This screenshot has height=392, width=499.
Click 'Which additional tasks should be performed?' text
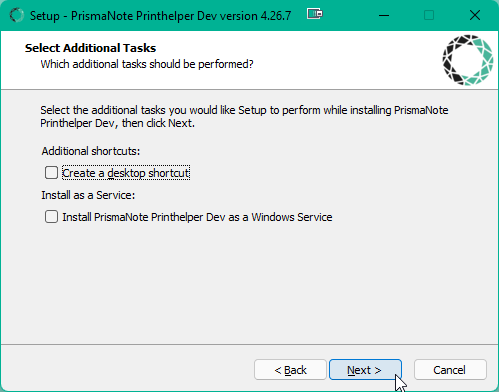coord(147,64)
